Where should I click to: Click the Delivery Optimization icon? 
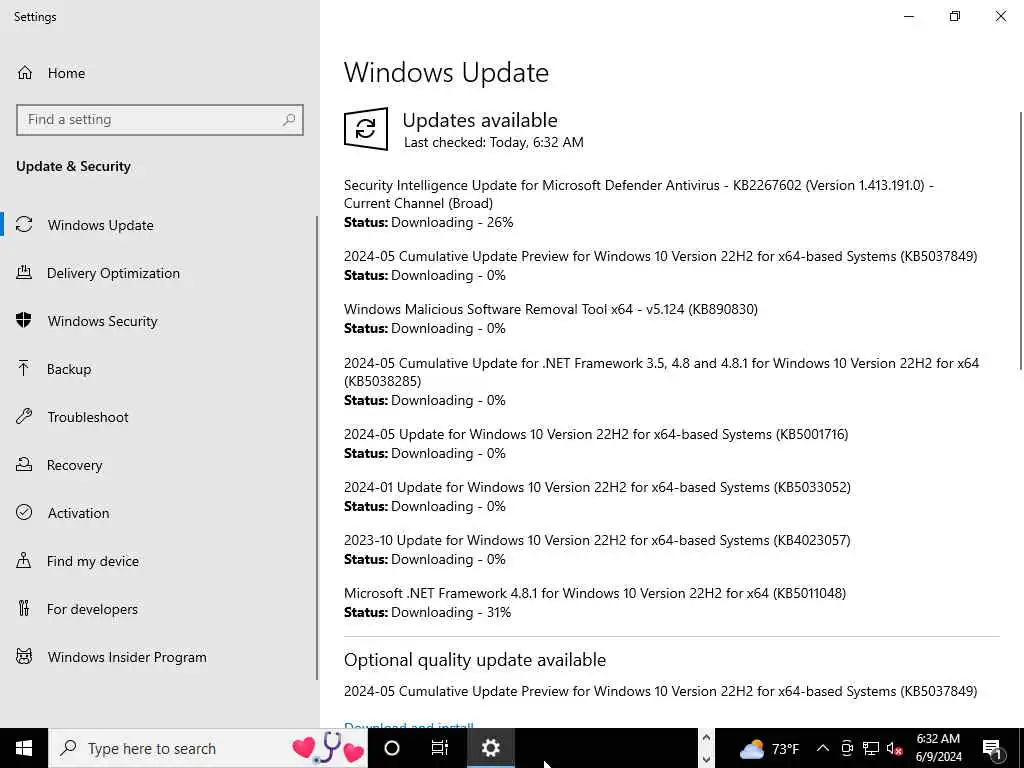click(x=24, y=273)
